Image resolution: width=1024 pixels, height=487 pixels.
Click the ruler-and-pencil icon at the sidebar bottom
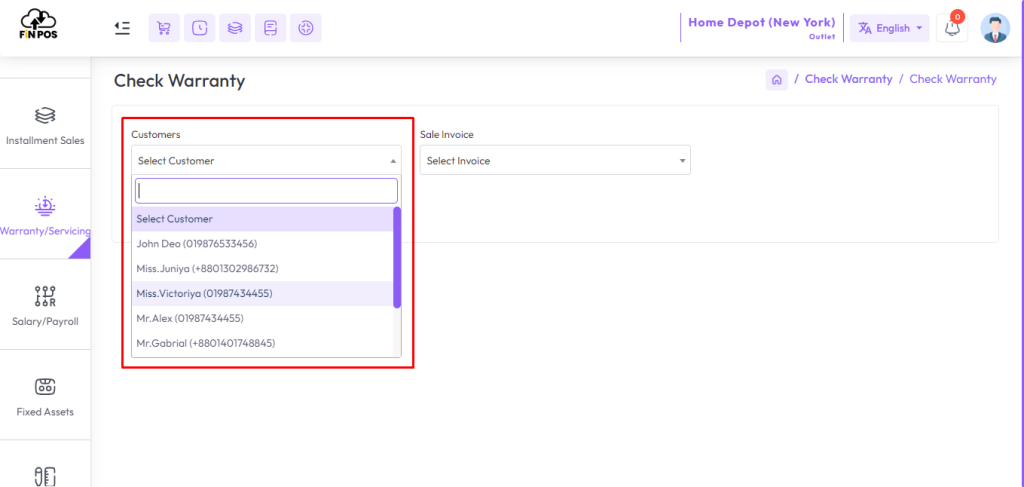45,475
